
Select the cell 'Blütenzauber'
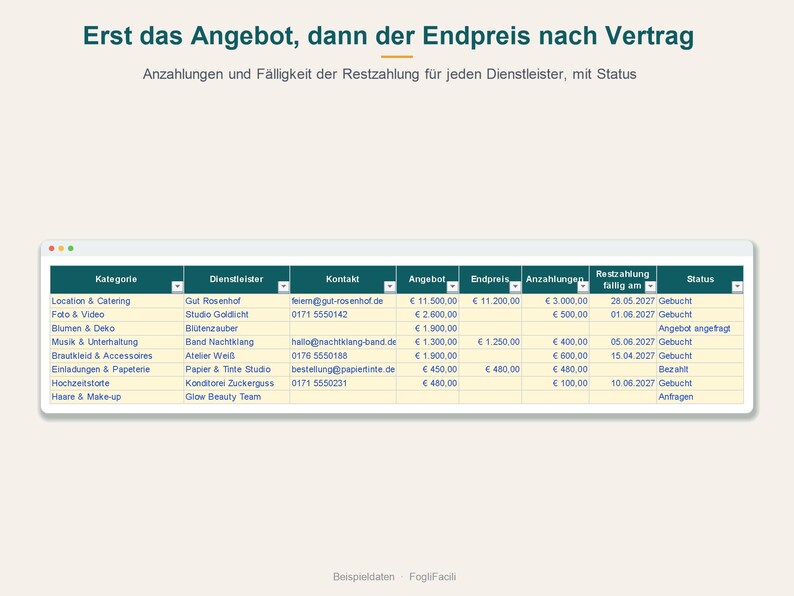click(237, 328)
